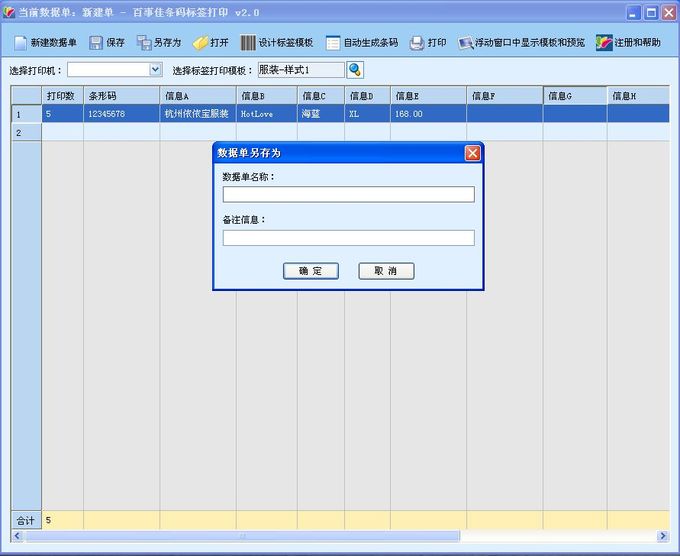The width and height of the screenshot is (680, 556).
Task: Confirm with the 确定 button
Action: [x=311, y=271]
